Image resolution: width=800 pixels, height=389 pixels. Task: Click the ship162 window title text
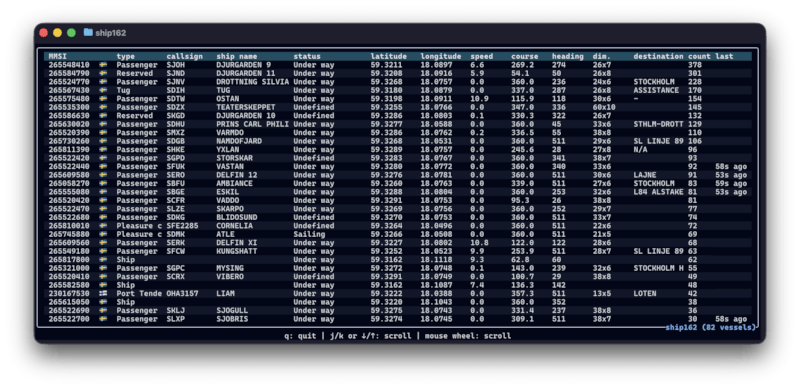pos(110,33)
